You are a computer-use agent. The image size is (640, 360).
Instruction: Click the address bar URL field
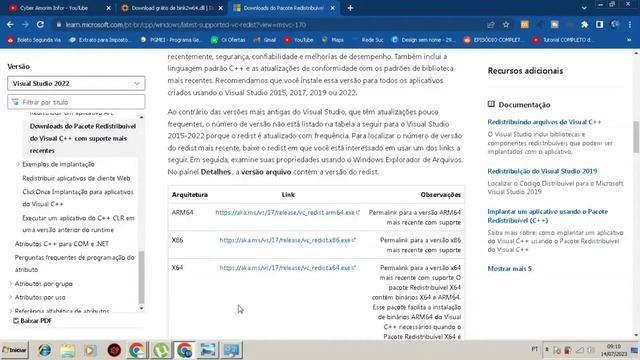[269, 24]
